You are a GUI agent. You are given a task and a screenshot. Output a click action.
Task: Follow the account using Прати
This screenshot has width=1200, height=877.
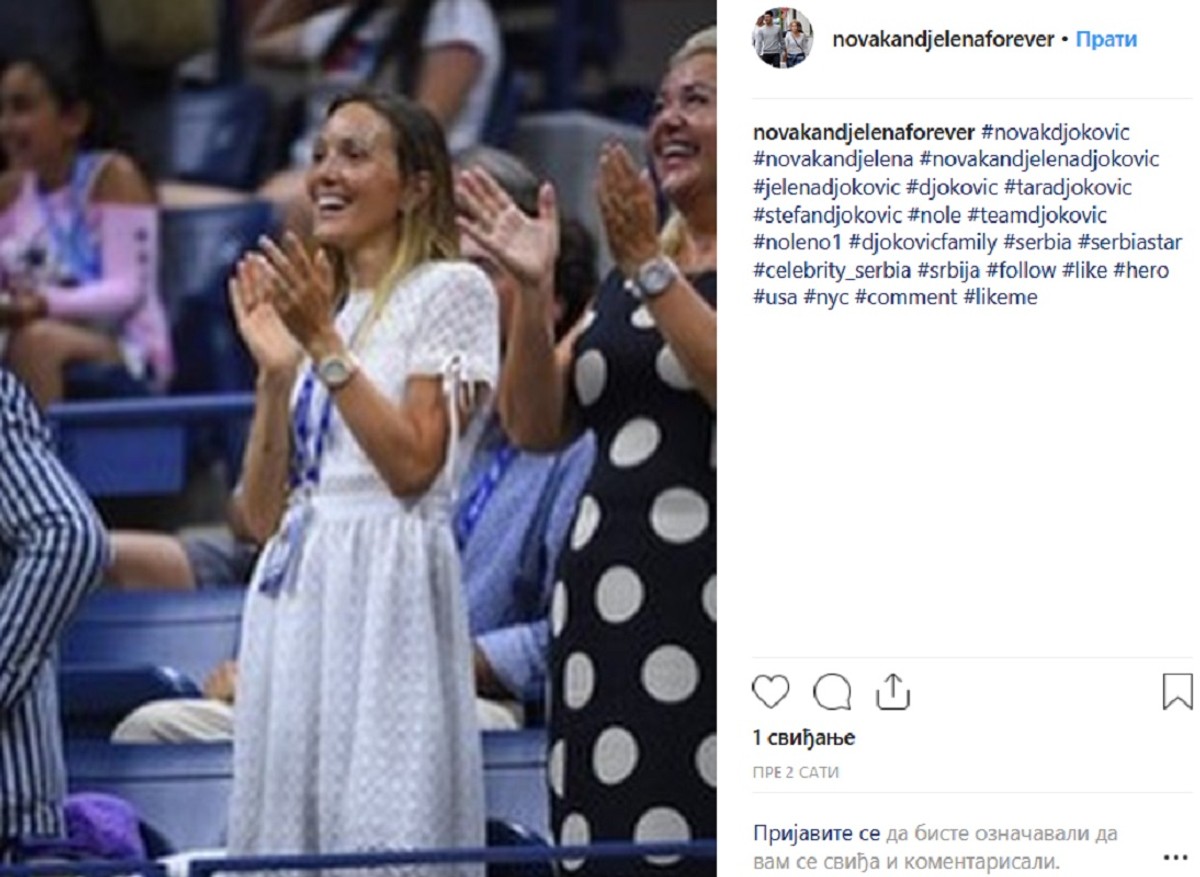[1106, 40]
